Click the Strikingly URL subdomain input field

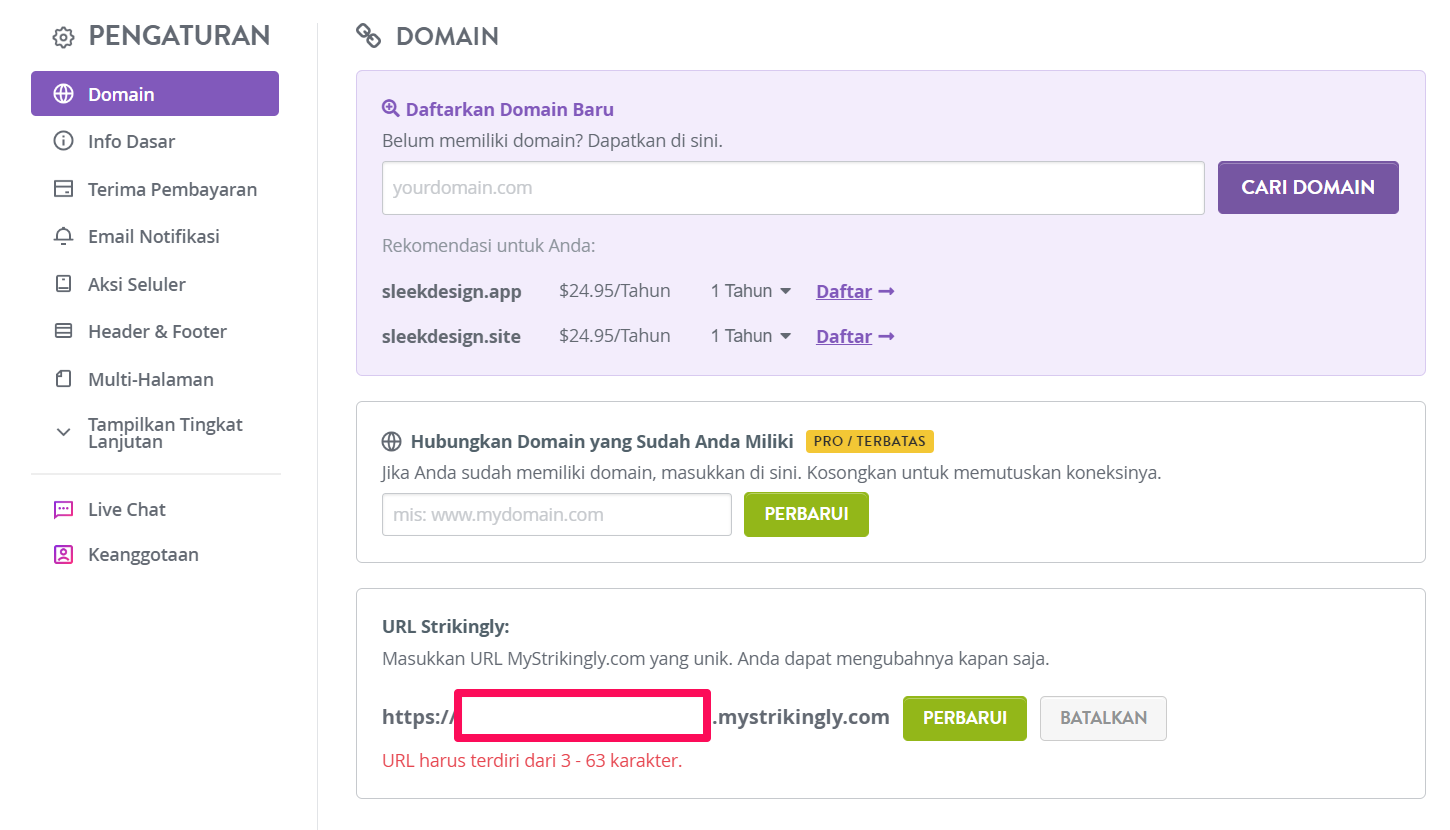click(x=583, y=716)
